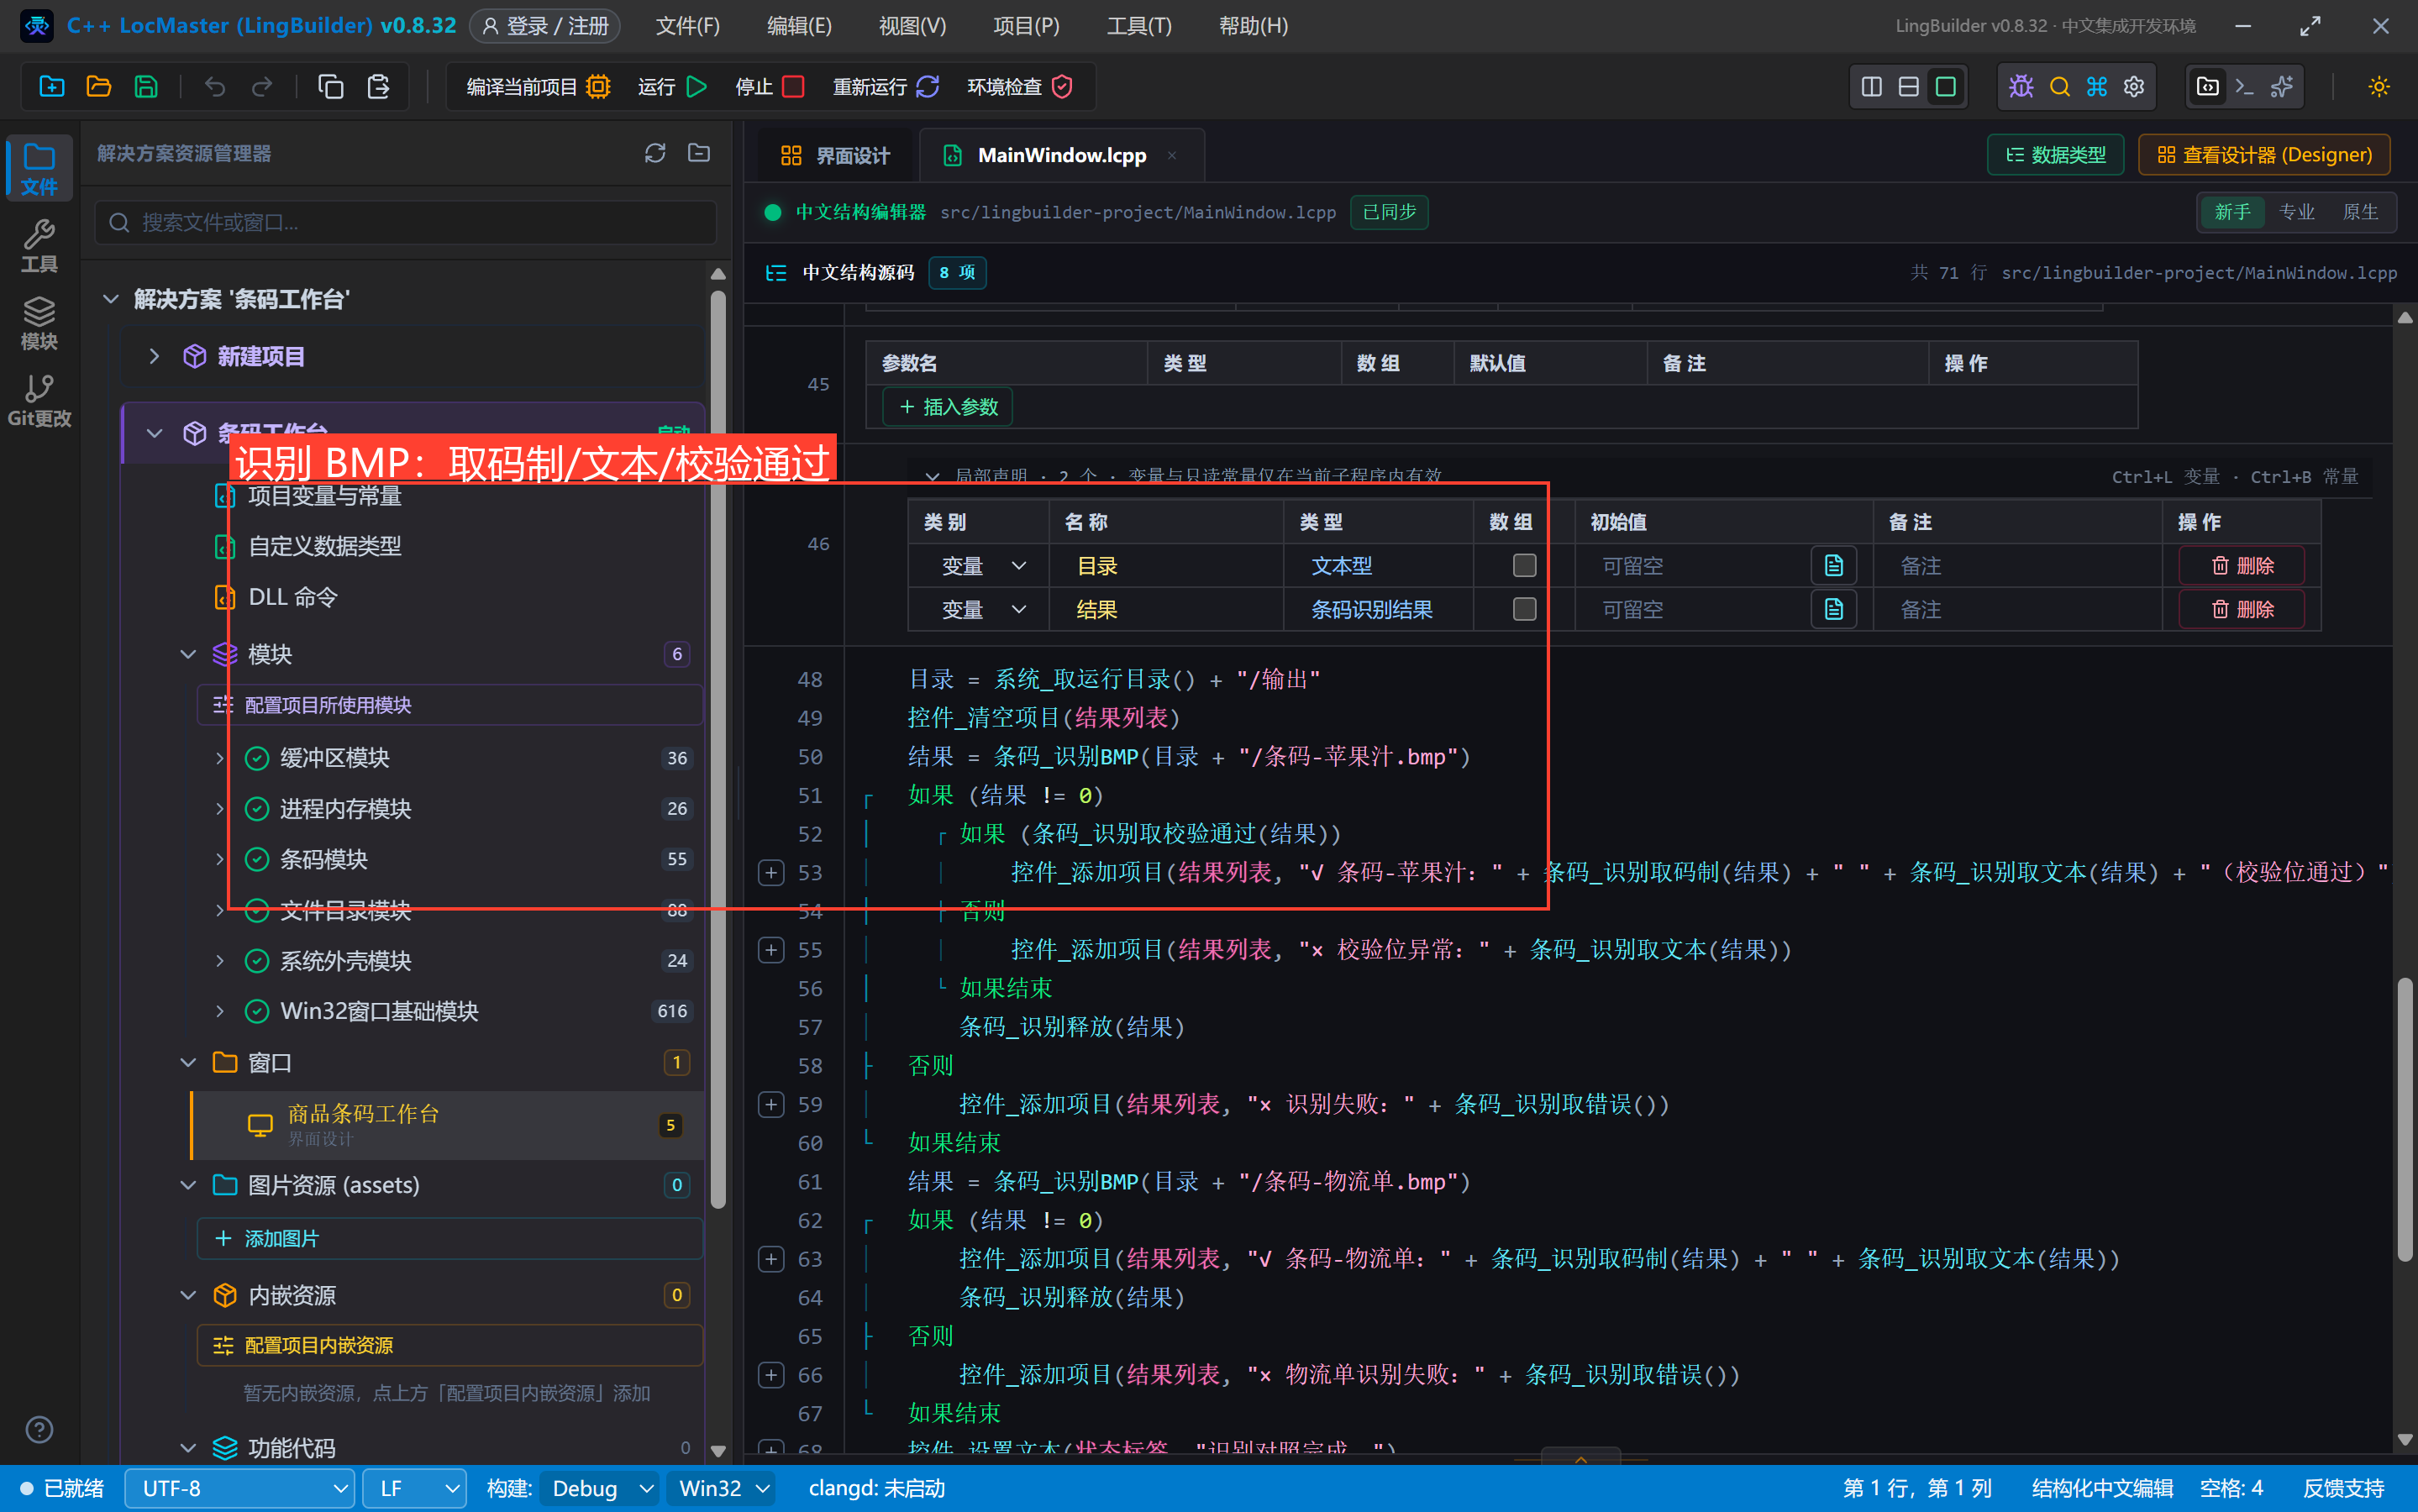Open the LF line ending dropdown
Image resolution: width=2418 pixels, height=1512 pixels.
(414, 1488)
